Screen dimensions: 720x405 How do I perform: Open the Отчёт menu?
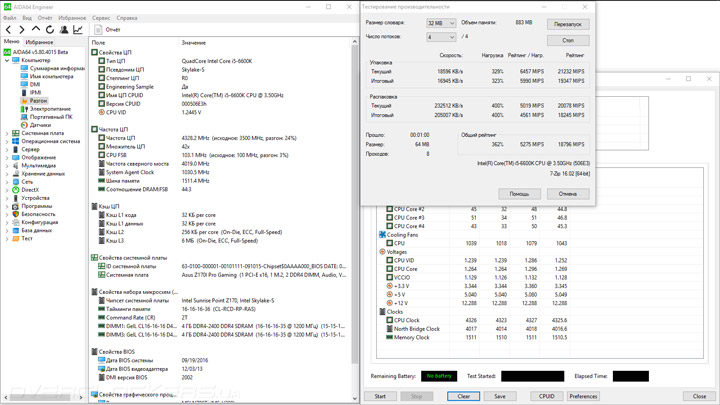click(x=45, y=18)
